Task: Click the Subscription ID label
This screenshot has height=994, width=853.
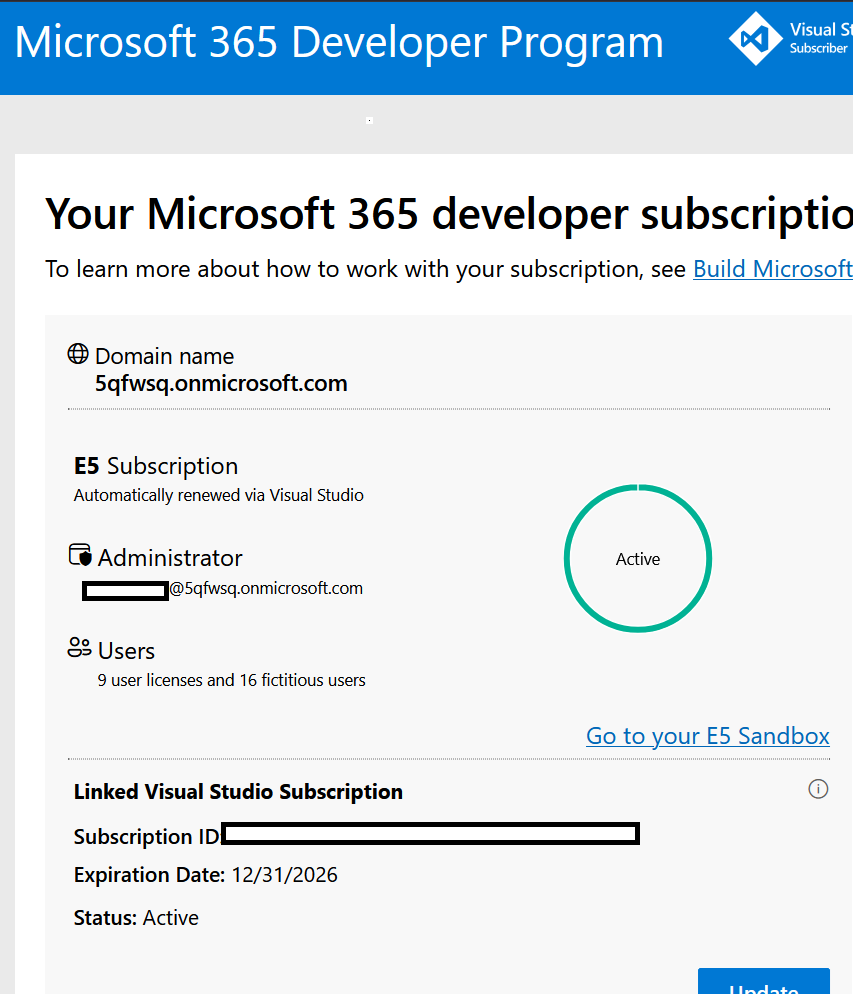Action: pyautogui.click(x=146, y=837)
